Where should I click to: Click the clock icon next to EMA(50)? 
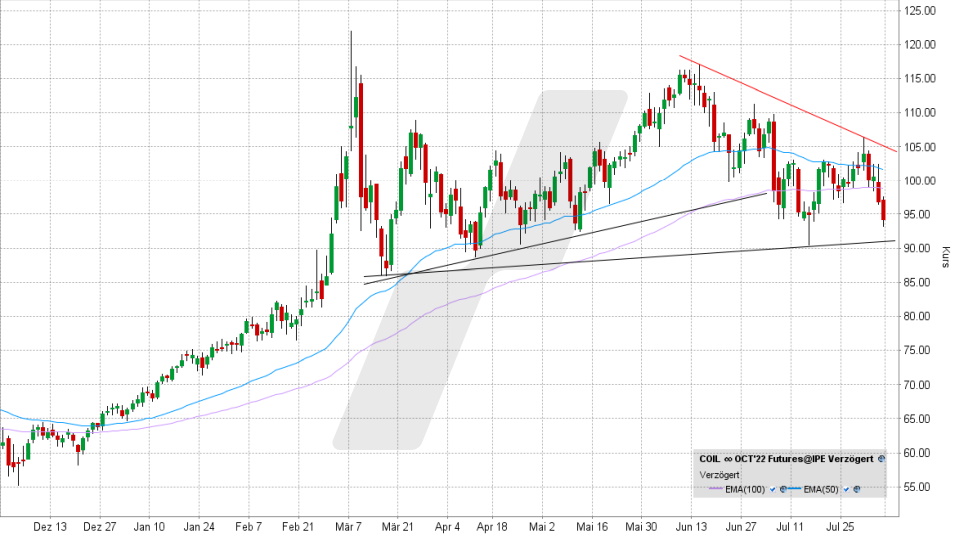coord(857,489)
